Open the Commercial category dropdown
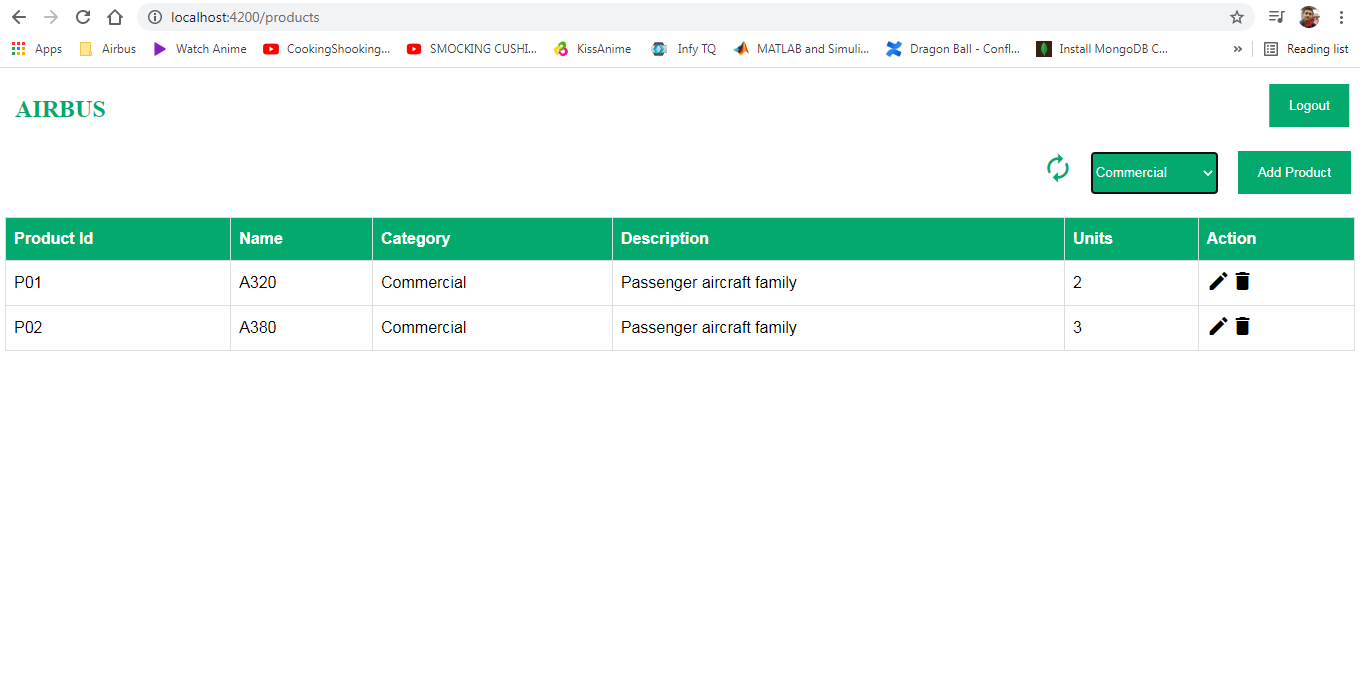The height and width of the screenshot is (685, 1360). tap(1154, 172)
